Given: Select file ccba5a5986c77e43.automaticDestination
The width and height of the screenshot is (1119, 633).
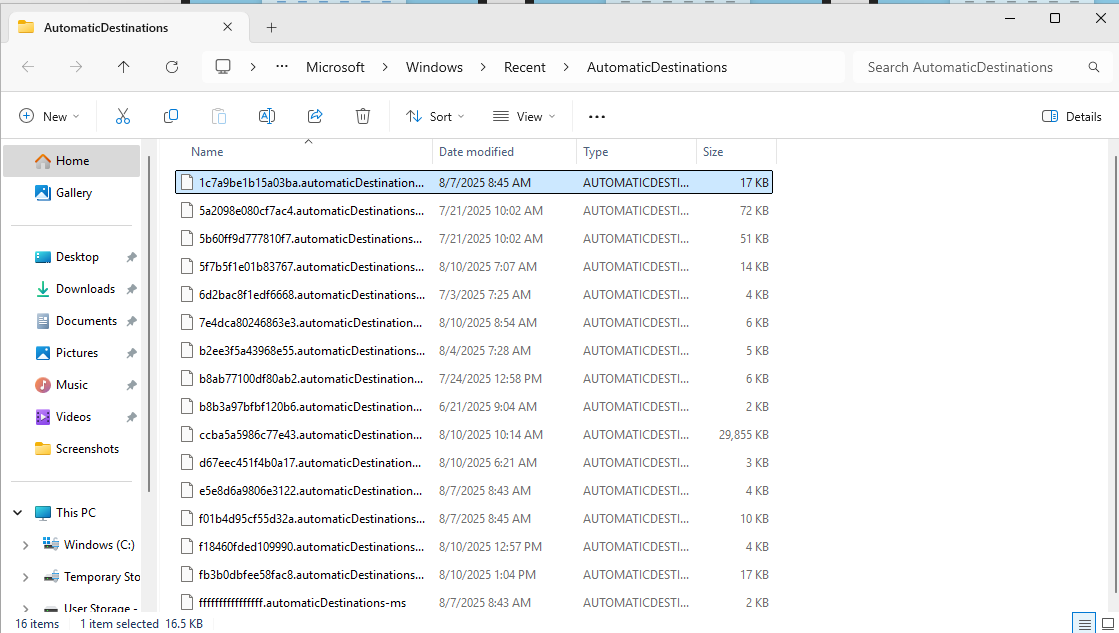Looking at the screenshot, I should pos(474,435).
